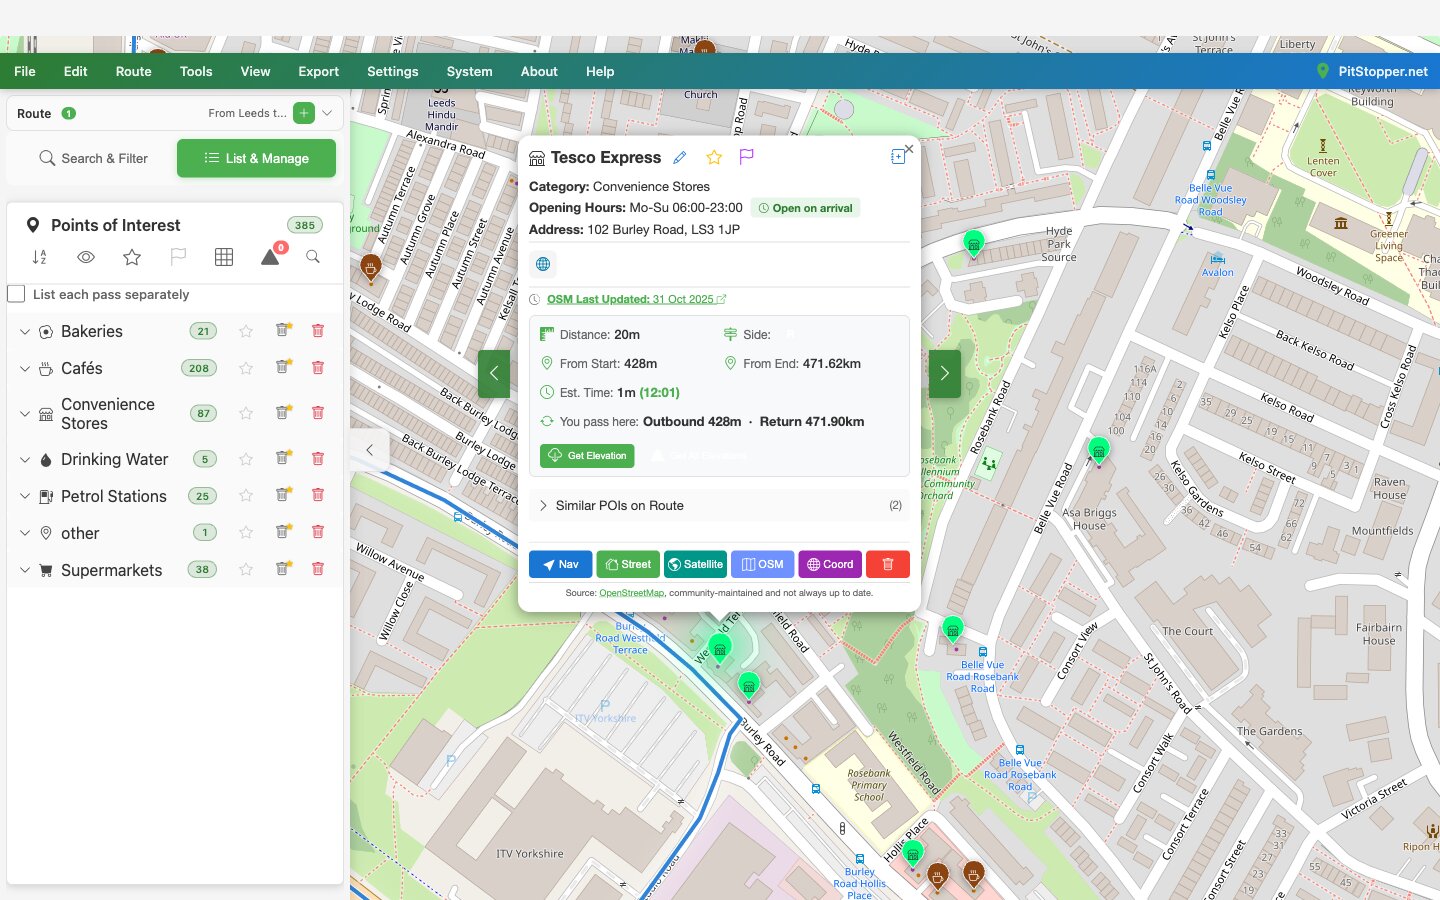
Task: Expand the 'other' category
Action: click(25, 534)
